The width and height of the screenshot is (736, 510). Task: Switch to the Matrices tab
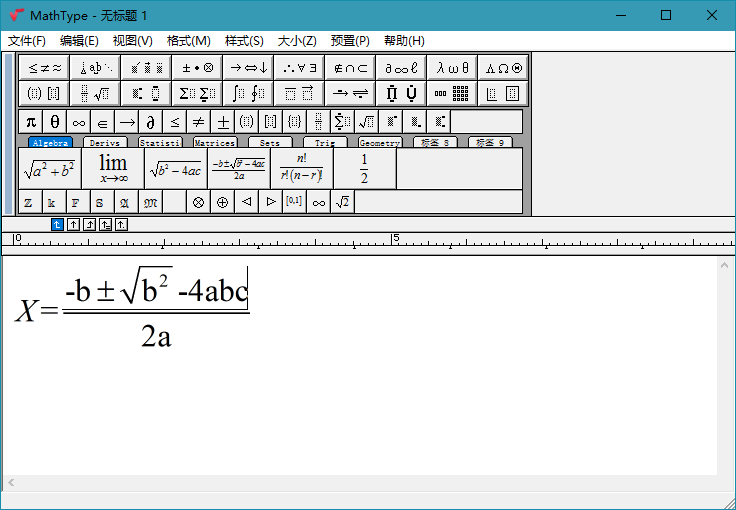[x=215, y=143]
